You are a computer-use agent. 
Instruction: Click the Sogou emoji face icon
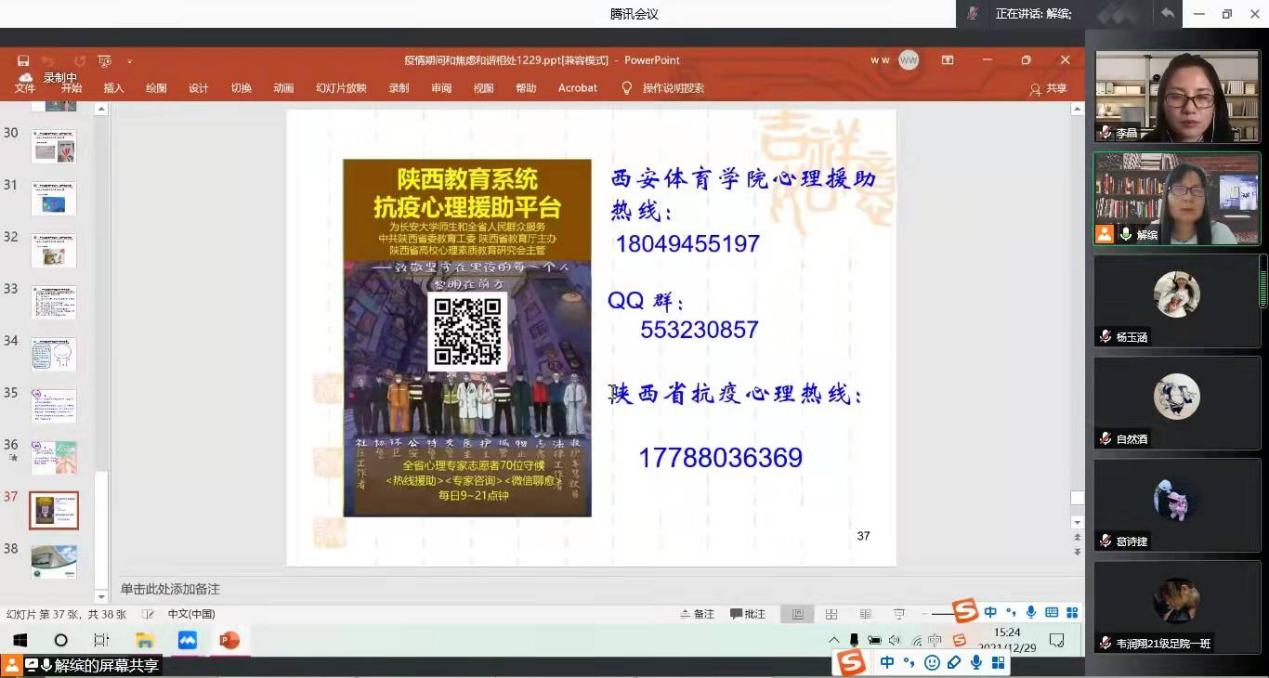pos(932,662)
